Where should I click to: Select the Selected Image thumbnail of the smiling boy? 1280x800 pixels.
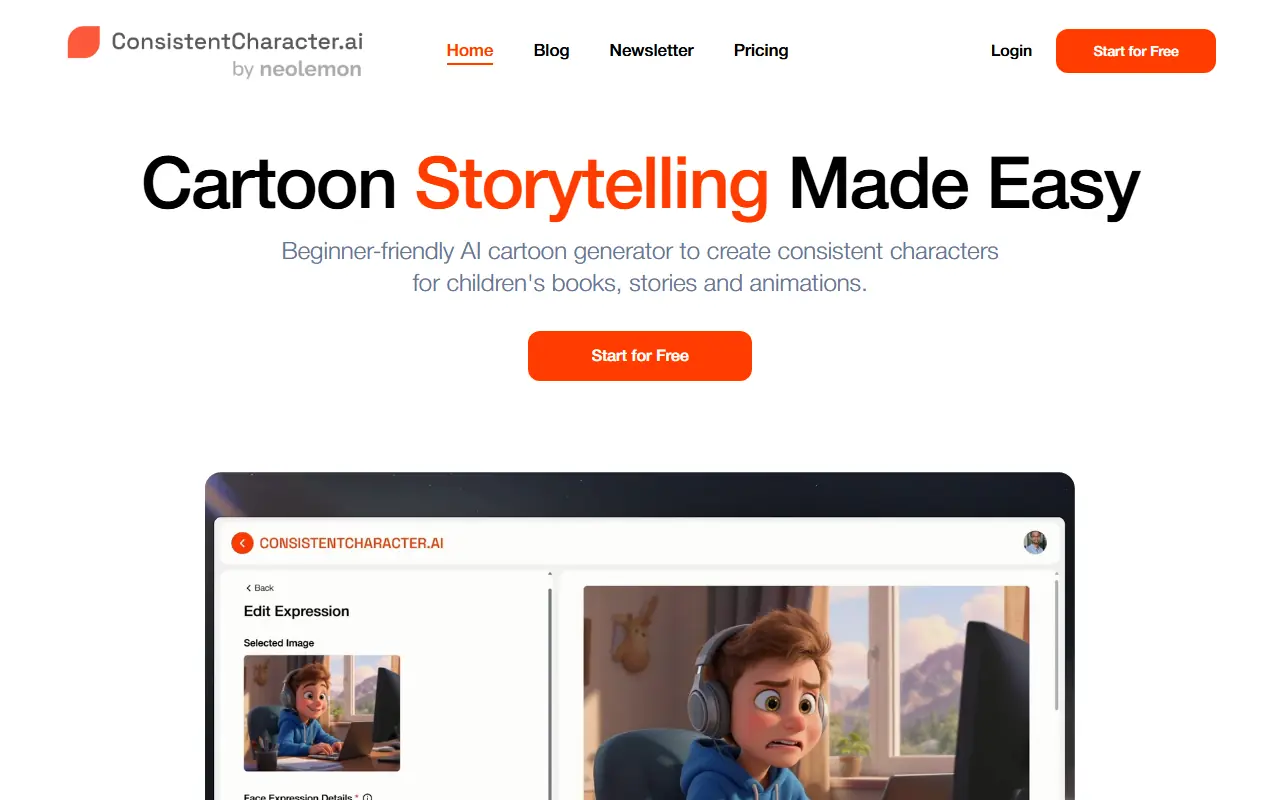tap(322, 713)
